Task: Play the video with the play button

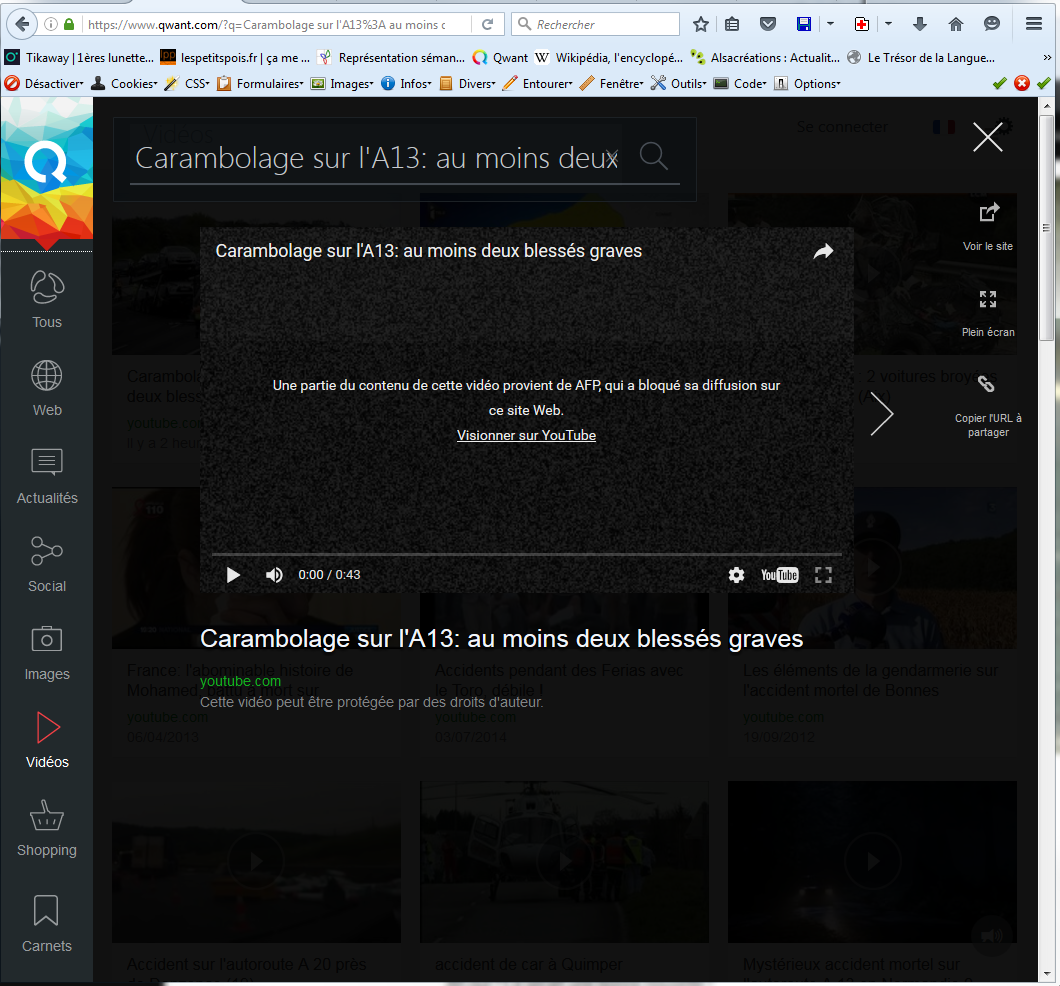Action: tap(233, 575)
